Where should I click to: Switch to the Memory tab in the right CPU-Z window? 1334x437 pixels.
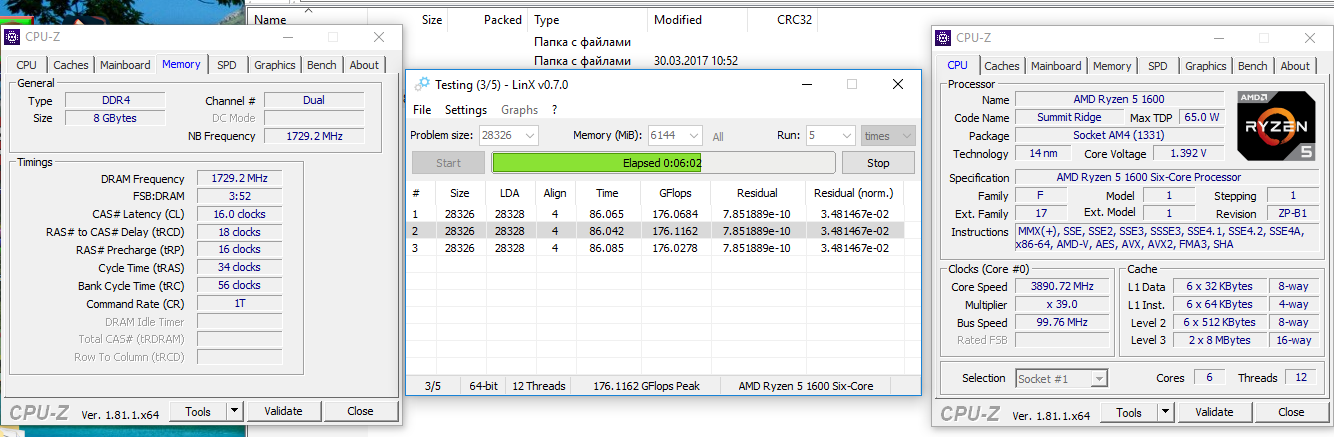pyautogui.click(x=1112, y=66)
